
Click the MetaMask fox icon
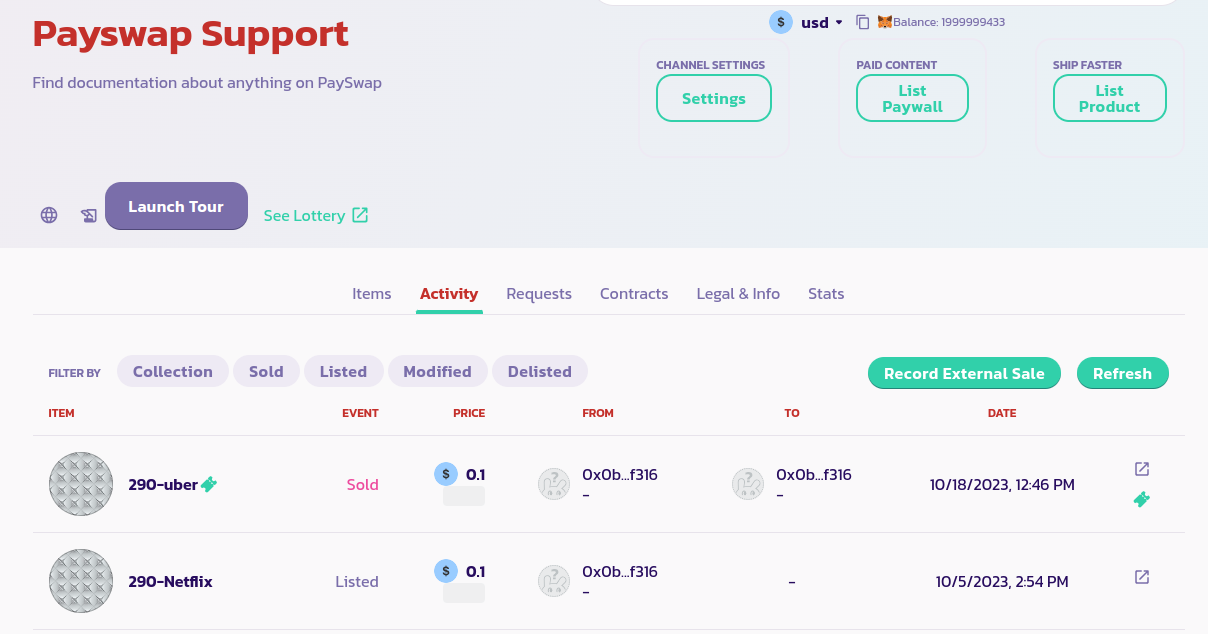(x=884, y=22)
